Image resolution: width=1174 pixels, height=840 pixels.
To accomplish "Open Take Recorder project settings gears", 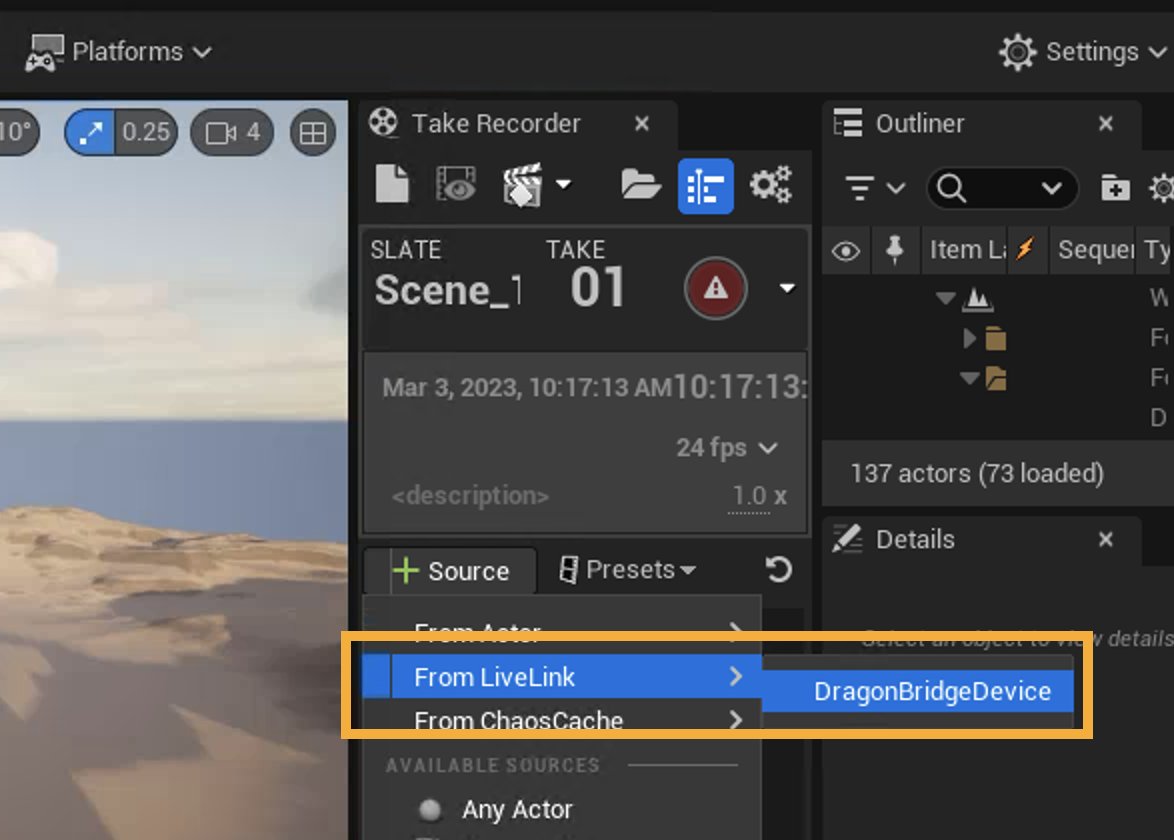I will [771, 184].
